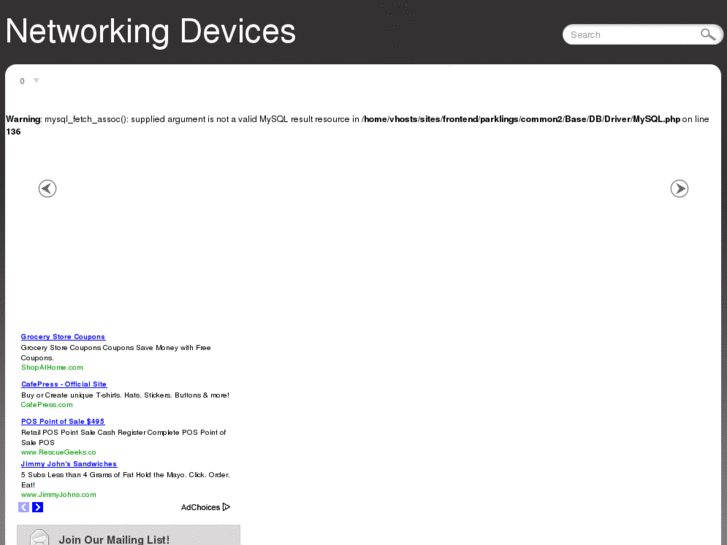Open CafePress - Official Site link
This screenshot has width=727, height=545.
(64, 384)
